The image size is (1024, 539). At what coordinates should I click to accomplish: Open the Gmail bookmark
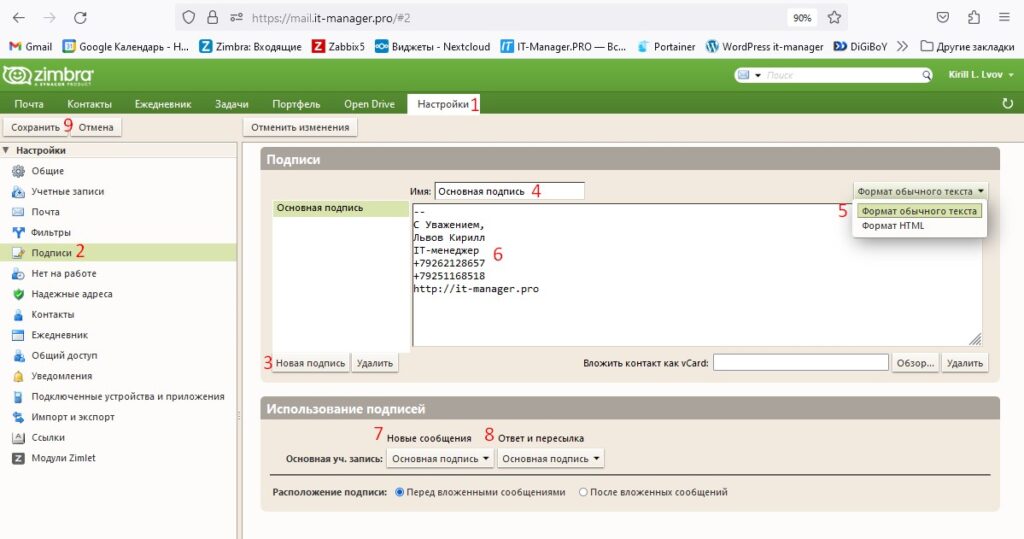(31, 46)
